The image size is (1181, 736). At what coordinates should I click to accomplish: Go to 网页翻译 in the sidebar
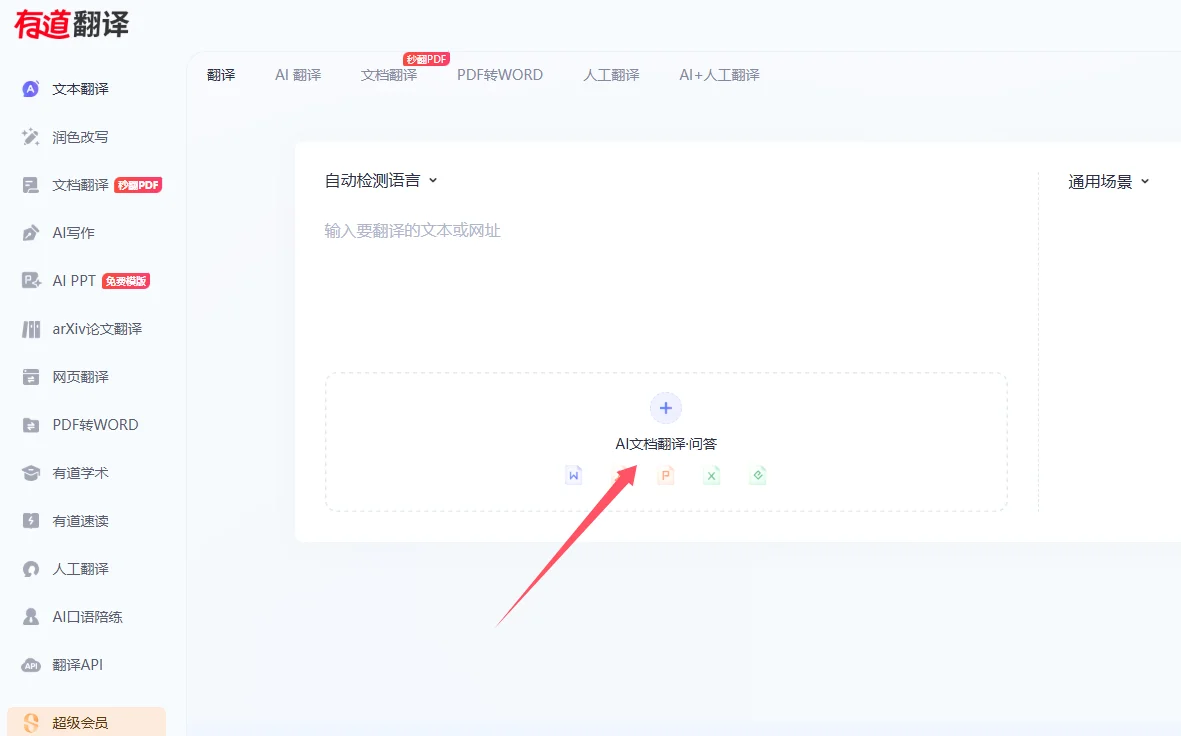[x=80, y=377]
